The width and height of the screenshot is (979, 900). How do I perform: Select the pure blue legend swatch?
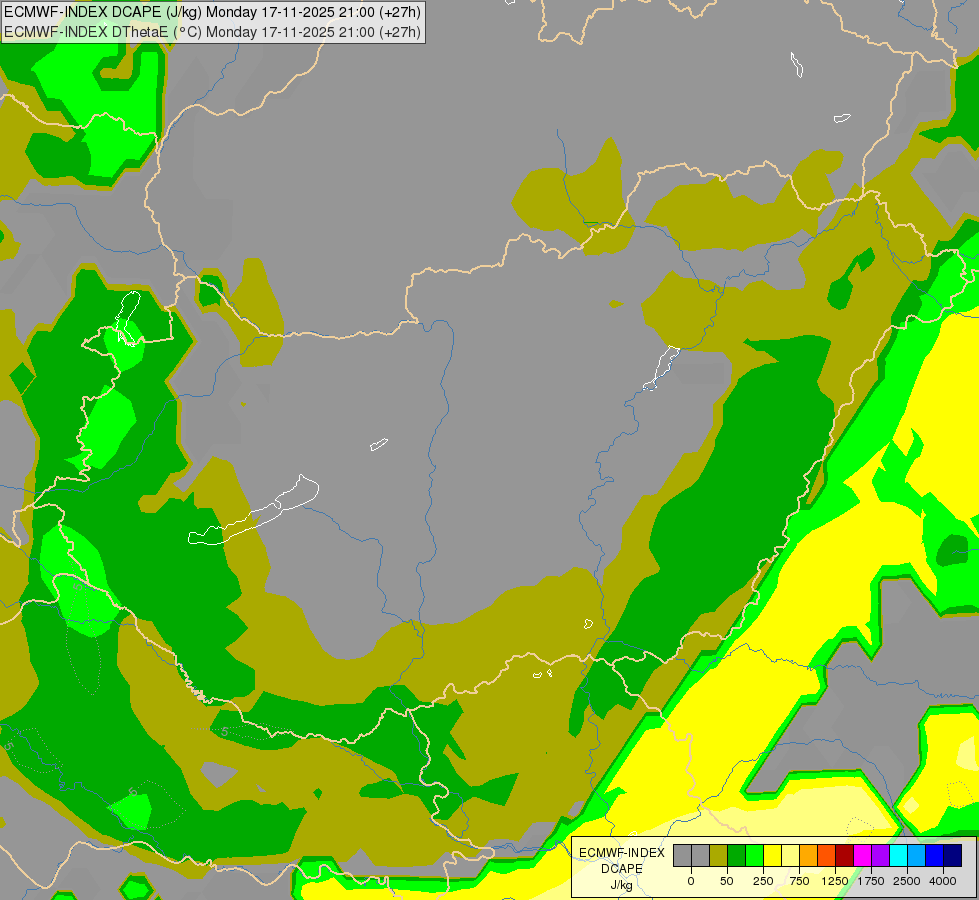(x=935, y=856)
